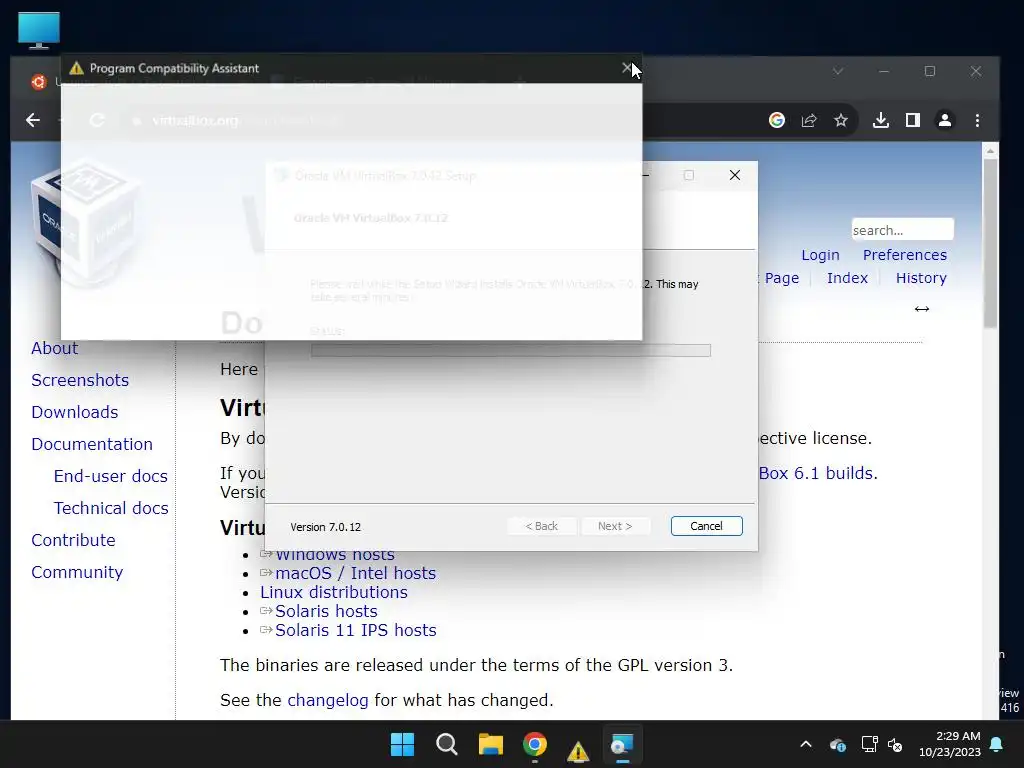
Task: Share this page using the share icon
Action: pos(808,120)
